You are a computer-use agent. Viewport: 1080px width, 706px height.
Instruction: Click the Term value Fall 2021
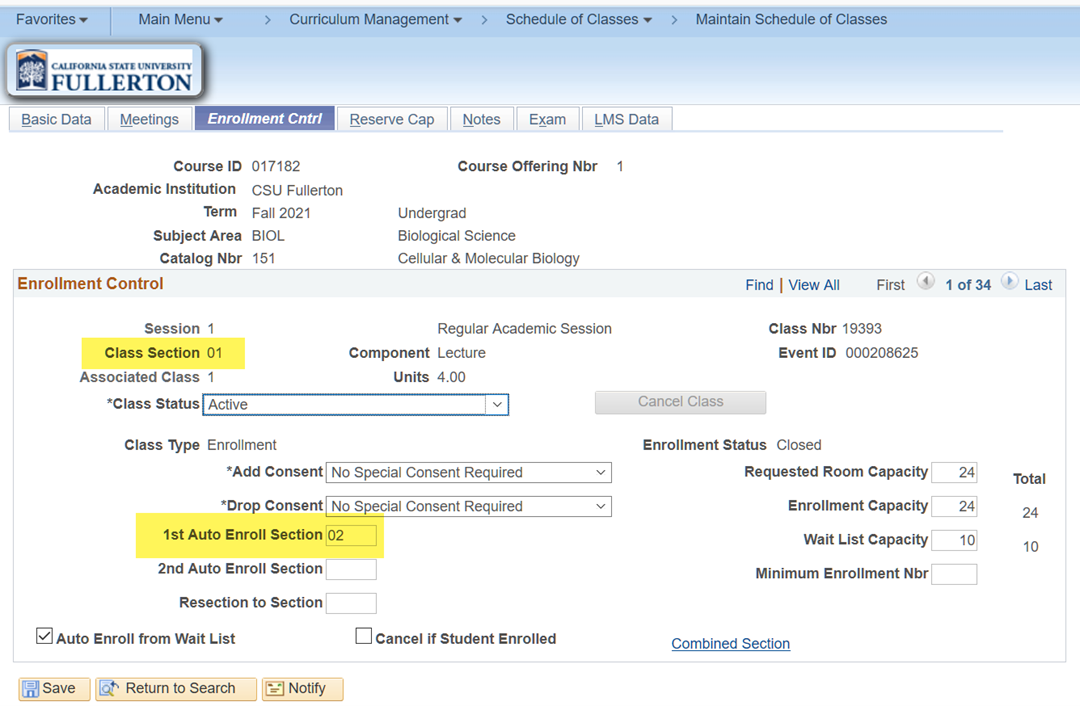tap(281, 213)
